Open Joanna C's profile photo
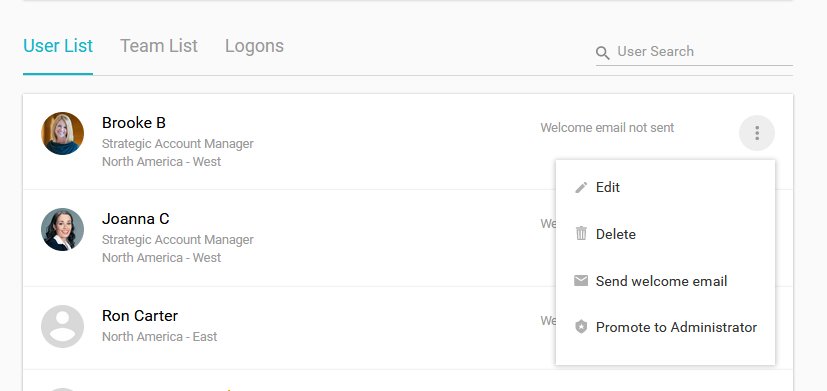 click(62, 229)
